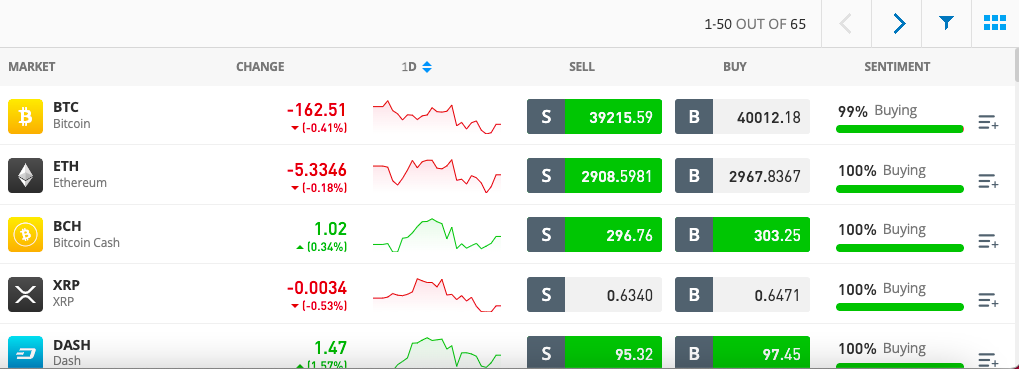
Task: Sell BTC at 39215.59
Action: click(594, 116)
